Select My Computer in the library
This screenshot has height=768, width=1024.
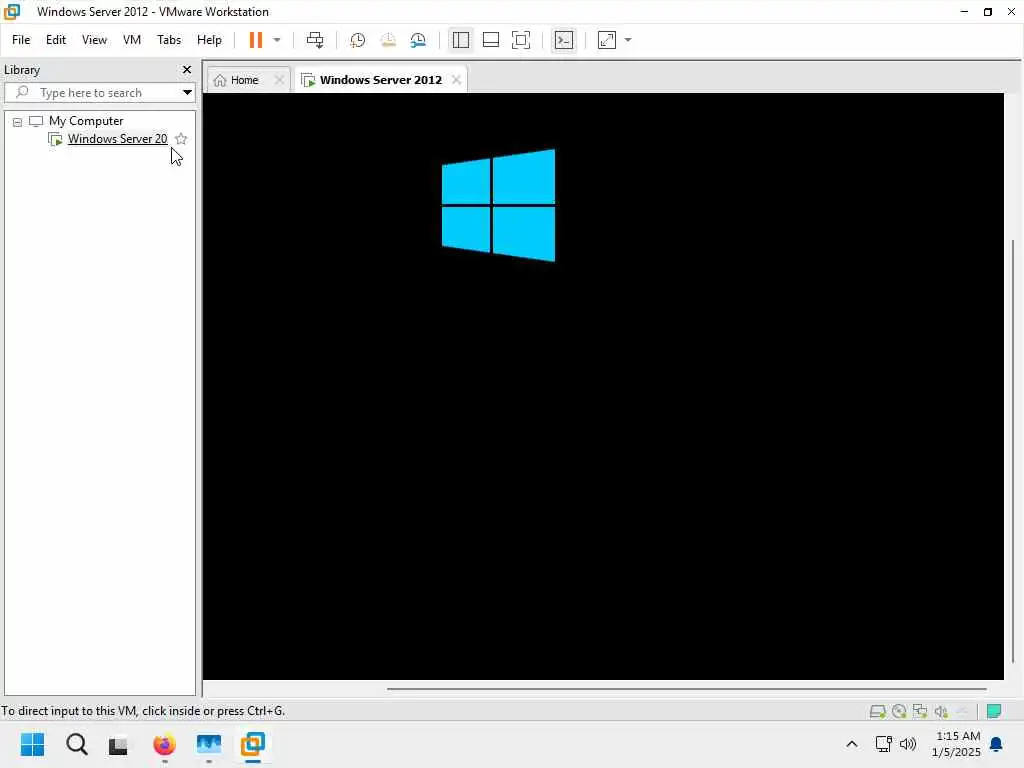[x=86, y=121]
